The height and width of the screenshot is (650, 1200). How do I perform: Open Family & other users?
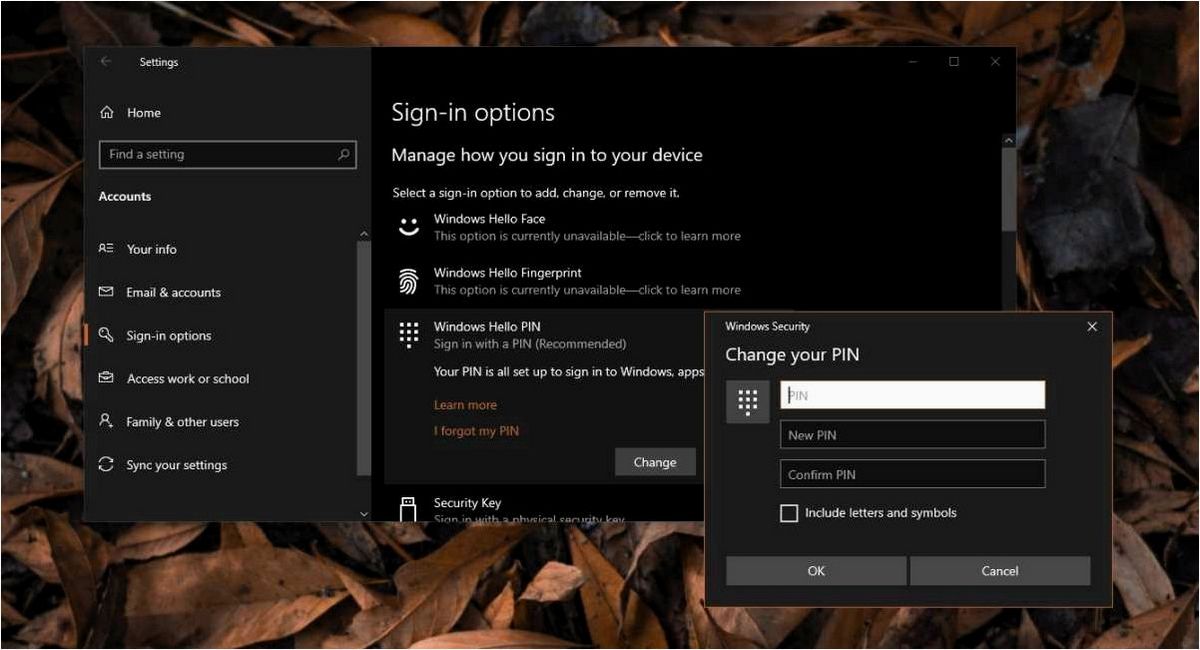182,422
